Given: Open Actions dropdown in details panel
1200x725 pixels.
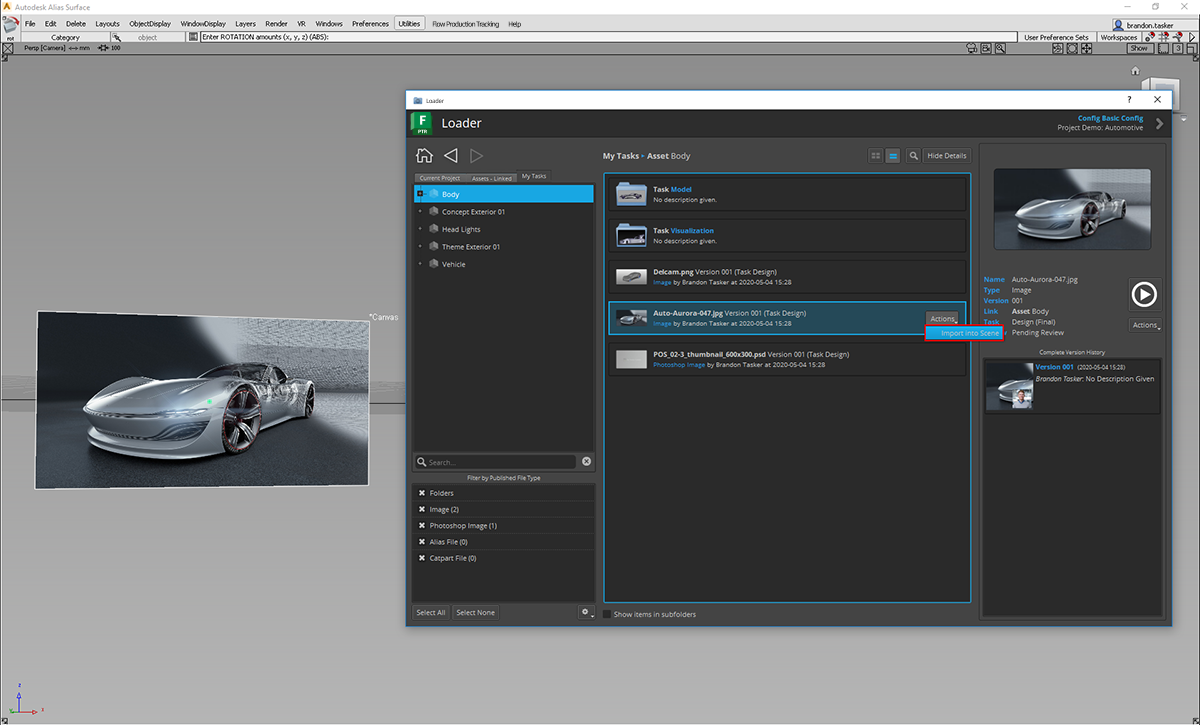Looking at the screenshot, I should 1146,325.
